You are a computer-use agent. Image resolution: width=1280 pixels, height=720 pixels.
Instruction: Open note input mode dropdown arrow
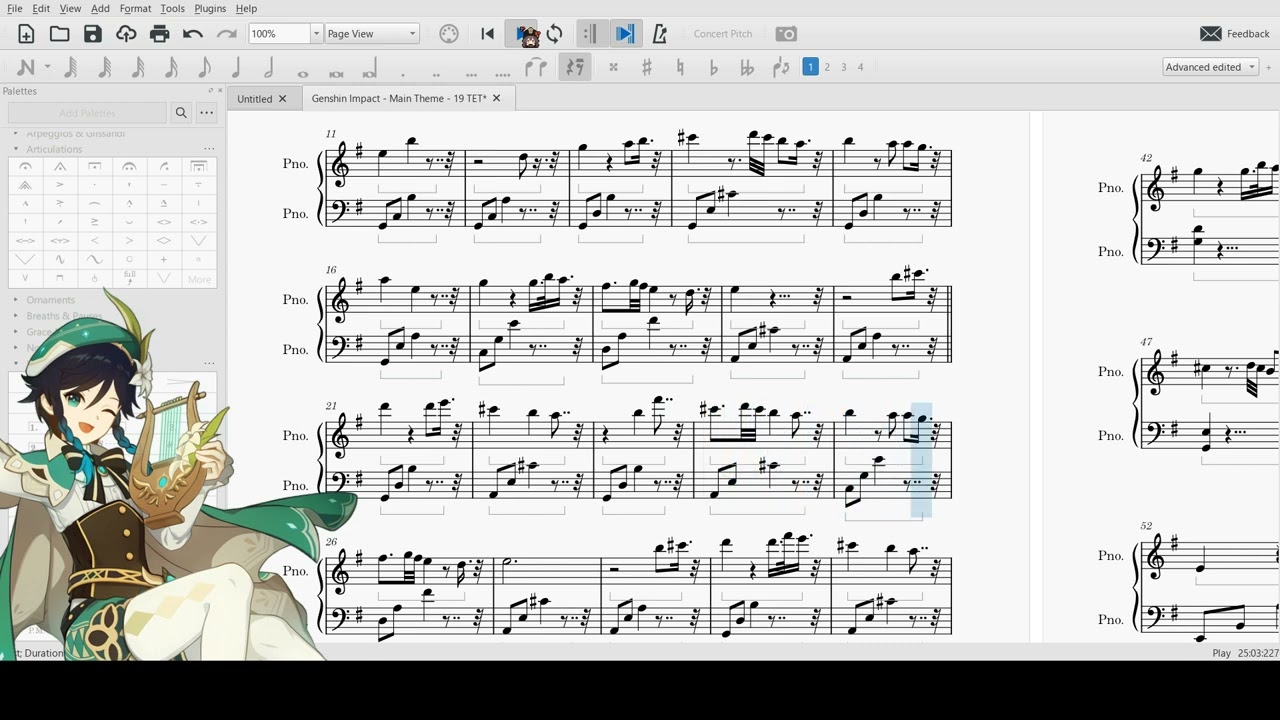[x=47, y=68]
